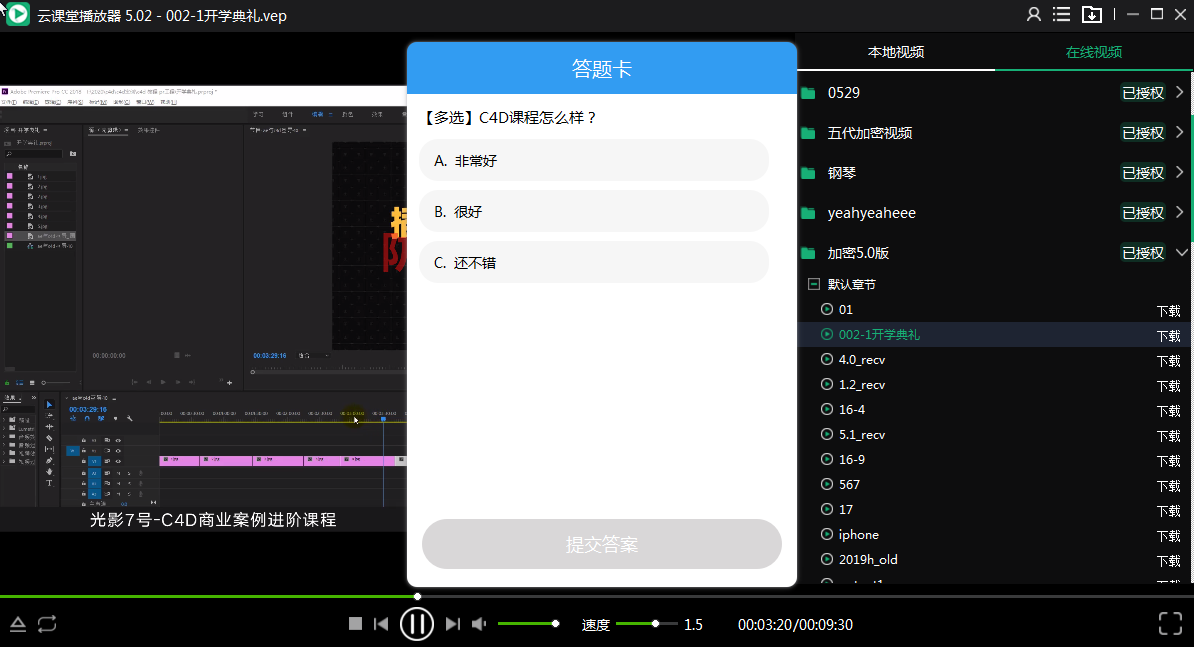Stop playback with the stop icon
The width and height of the screenshot is (1194, 647).
coord(354,623)
